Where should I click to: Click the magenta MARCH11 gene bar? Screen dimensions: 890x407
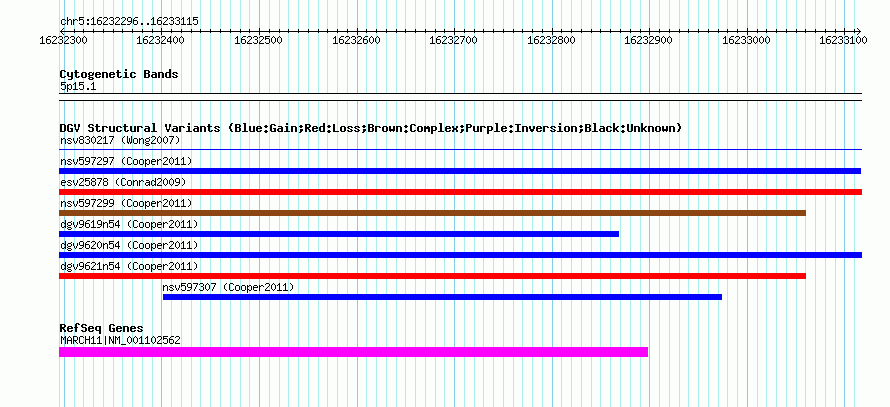(x=354, y=352)
